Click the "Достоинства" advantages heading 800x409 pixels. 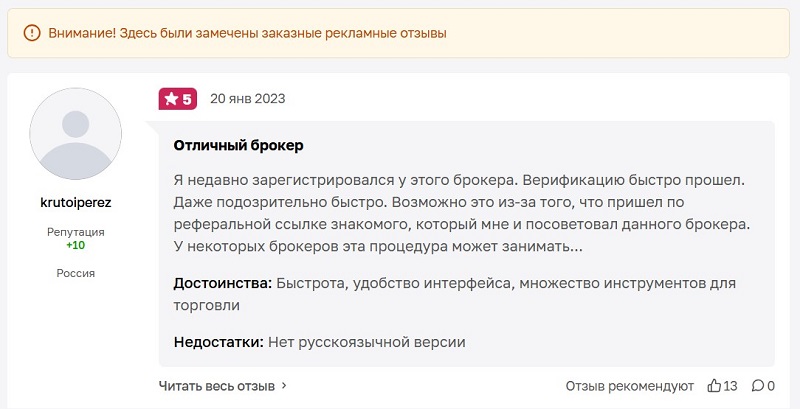(x=221, y=283)
